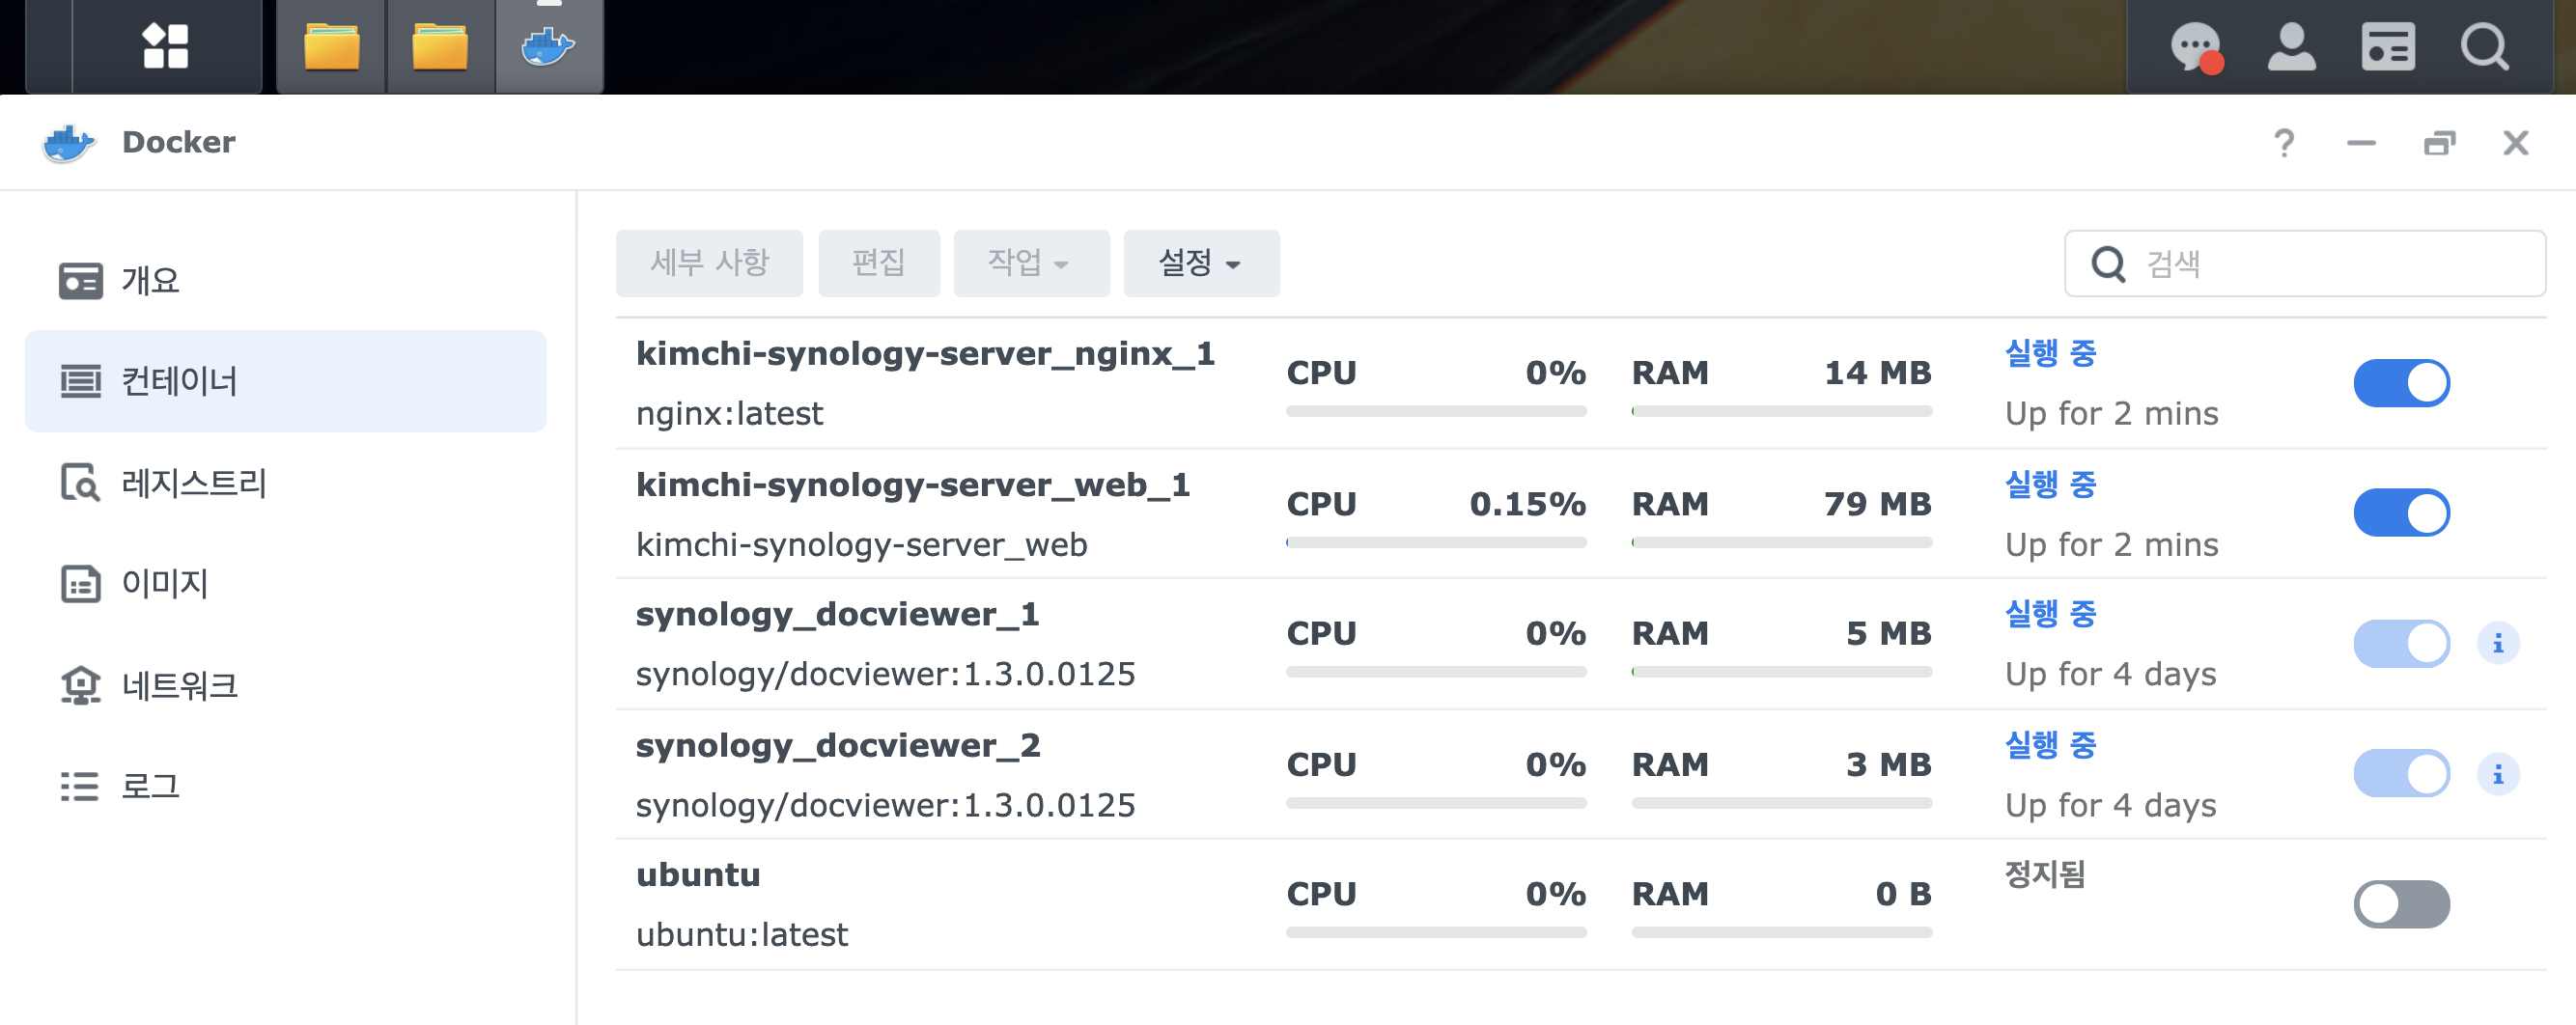
Task: Show info for synology_docviewer_1 container
Action: [2497, 643]
